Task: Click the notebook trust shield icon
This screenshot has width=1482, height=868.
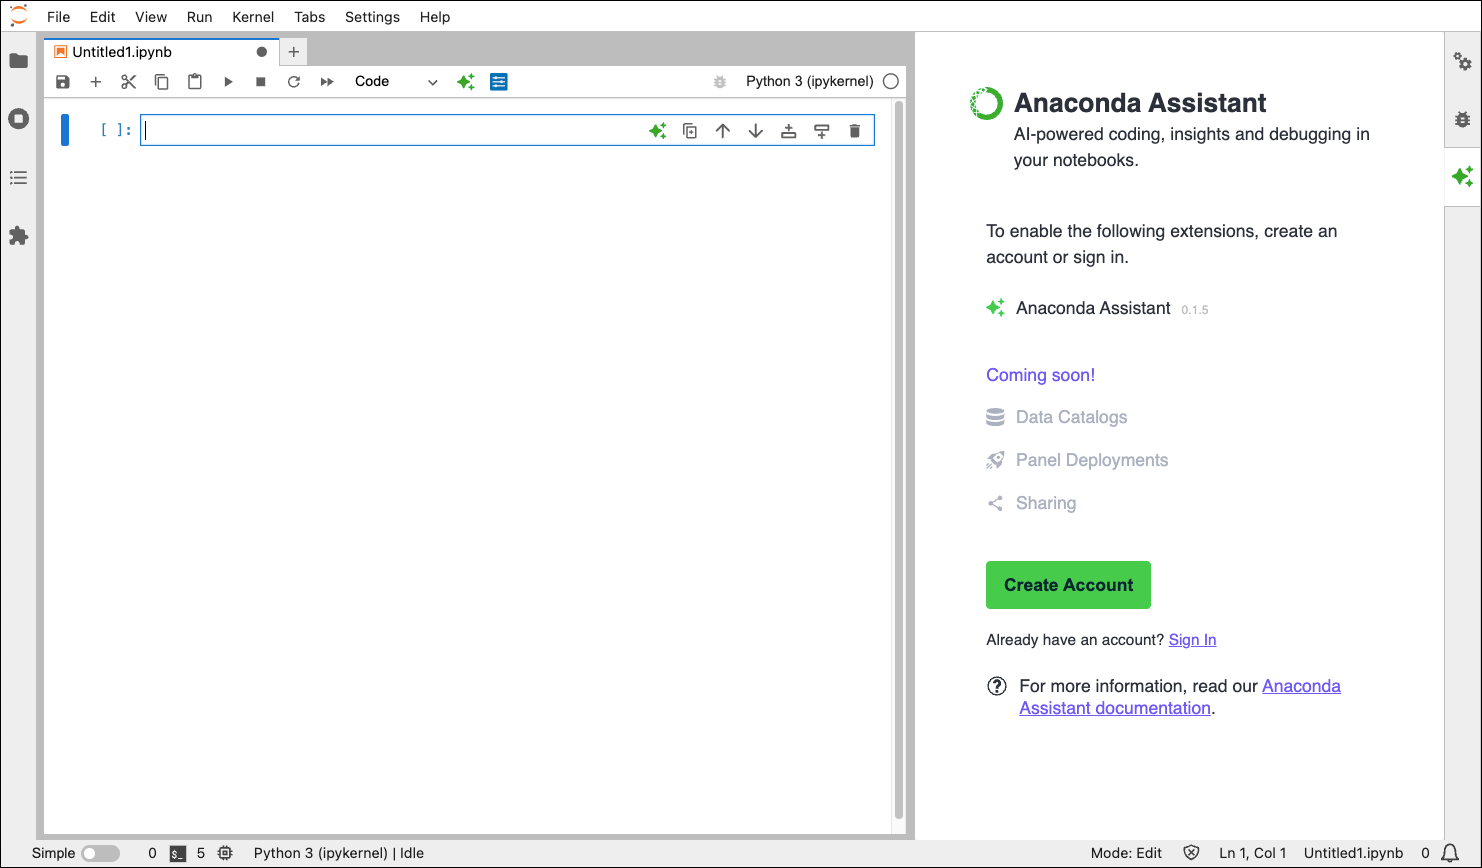Action: tap(1191, 853)
